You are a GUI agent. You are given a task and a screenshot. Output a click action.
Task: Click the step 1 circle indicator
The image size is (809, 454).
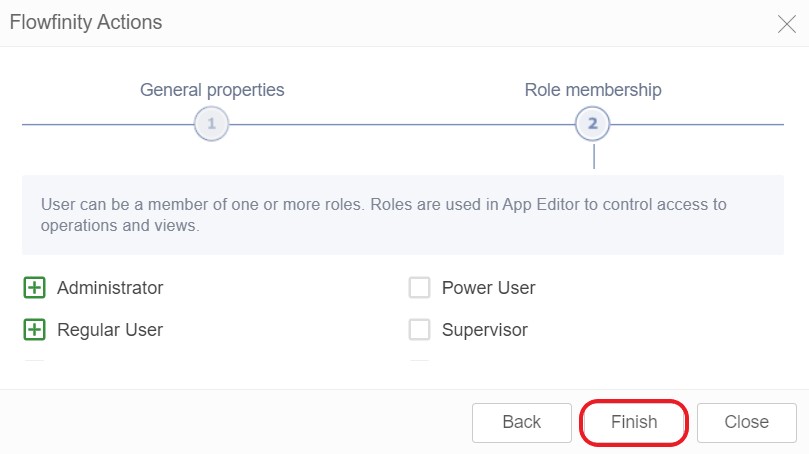211,124
